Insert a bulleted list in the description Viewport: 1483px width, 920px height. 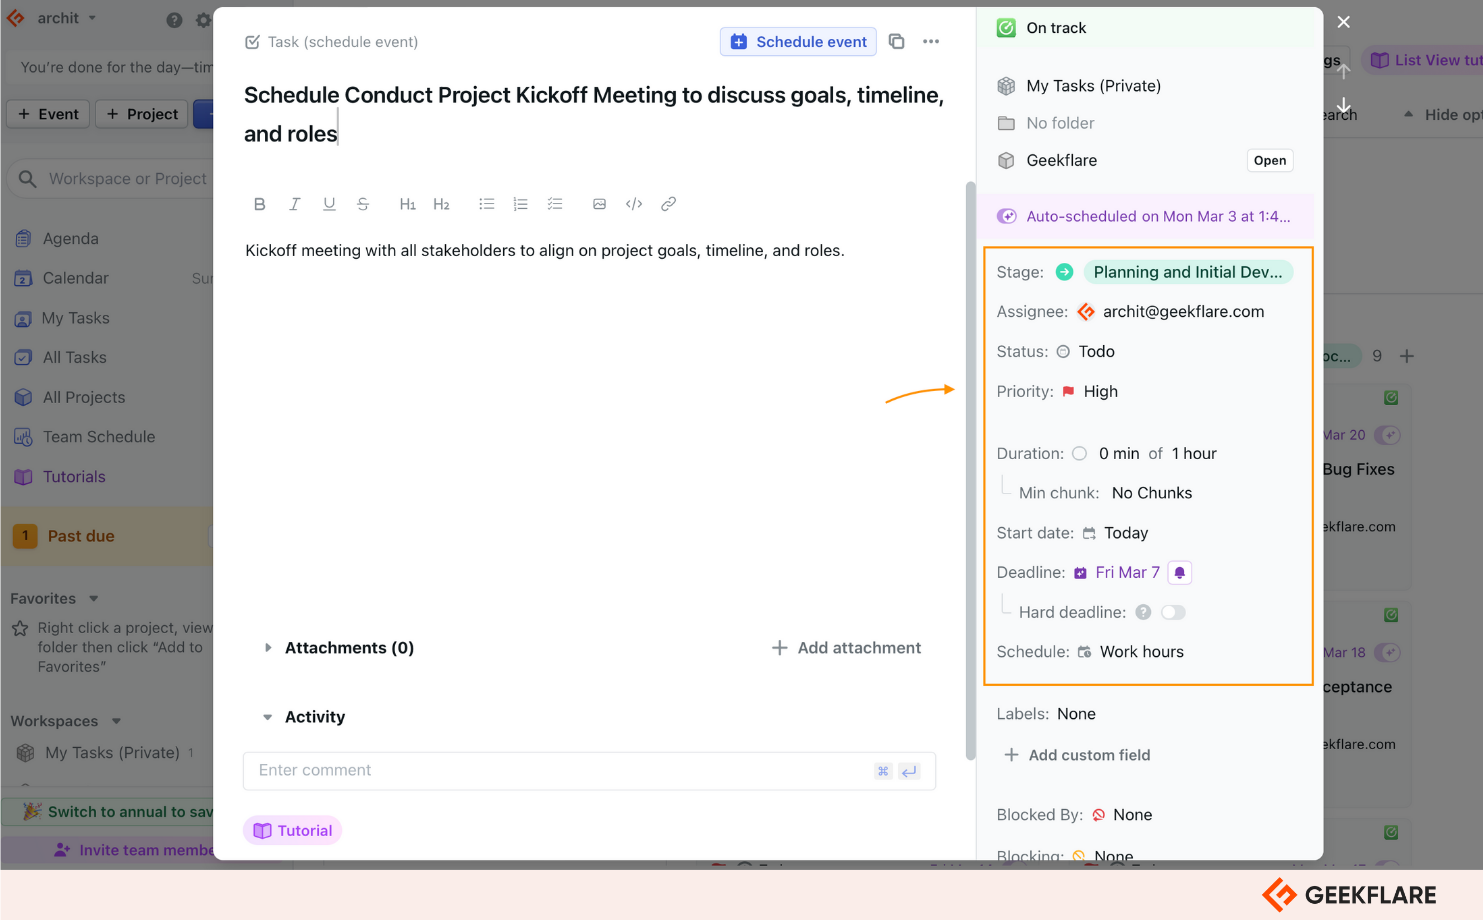[487, 204]
